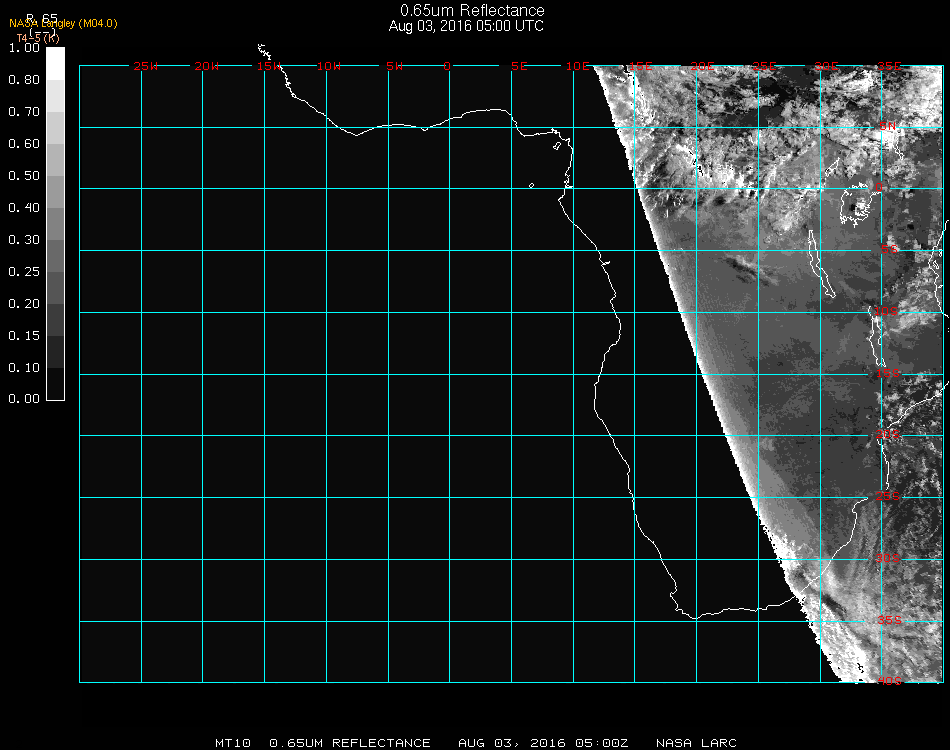Click the 0.25 colorbar scale value
Image resolution: width=950 pixels, height=750 pixels.
tap(24, 271)
